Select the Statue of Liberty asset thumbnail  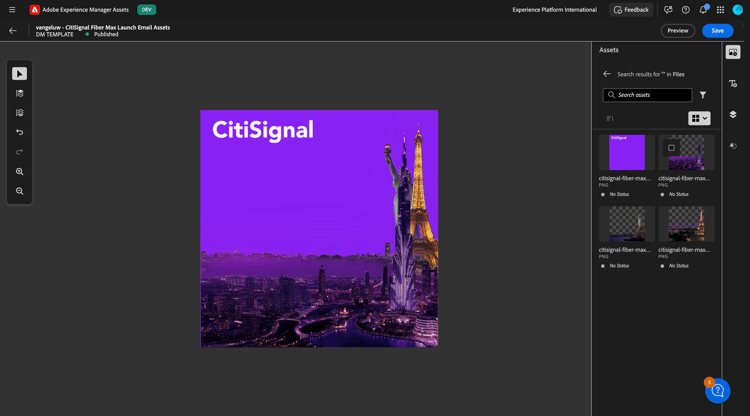point(627,224)
